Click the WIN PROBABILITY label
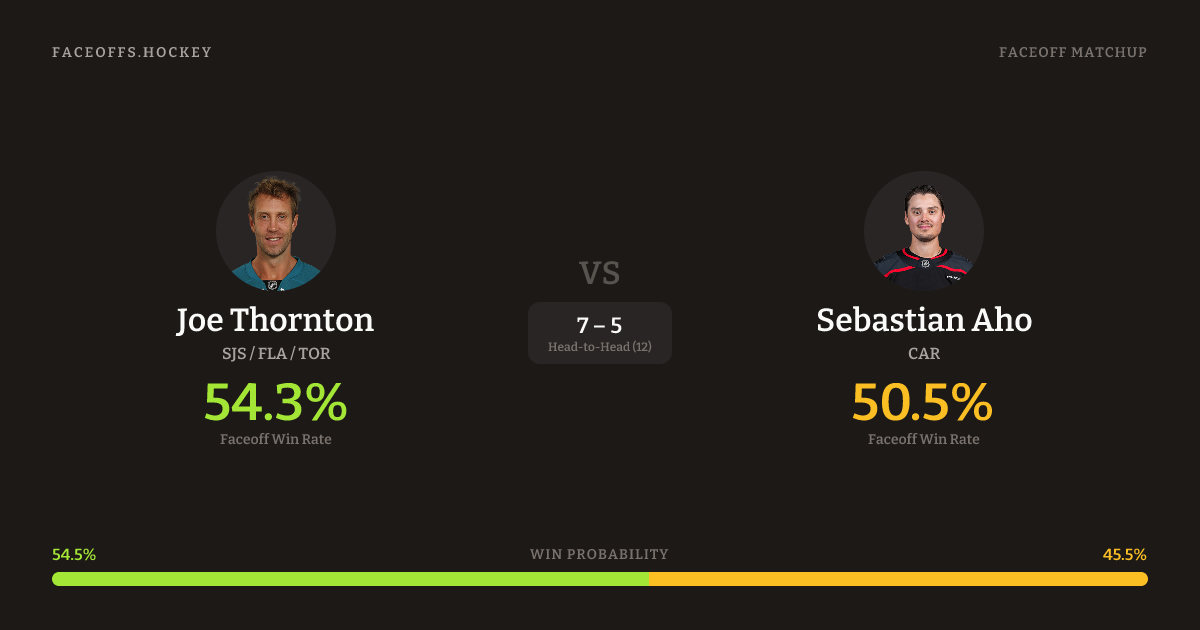1200x630 pixels. [599, 555]
